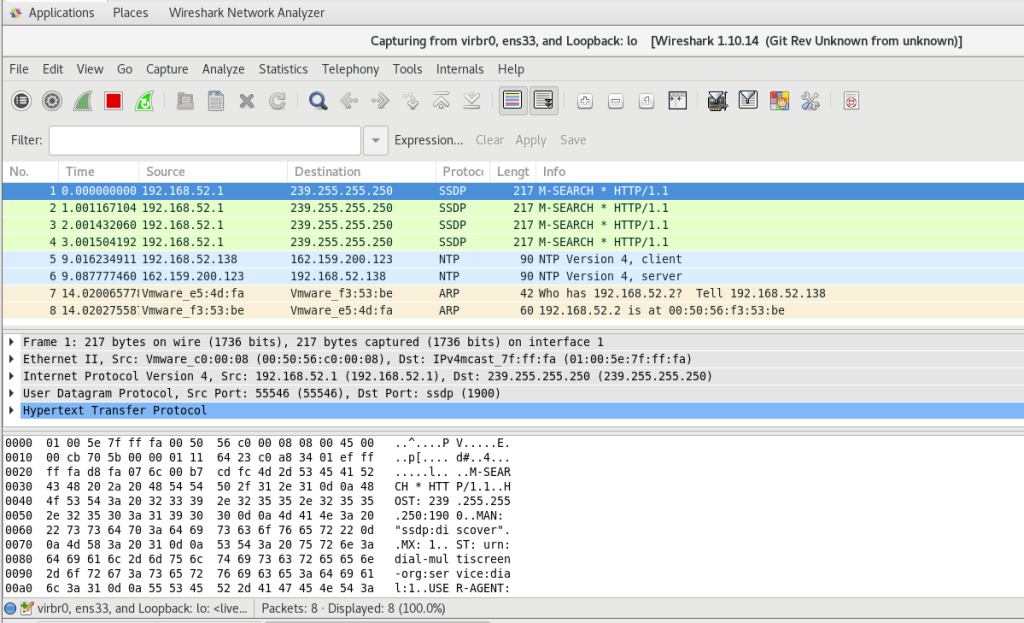Open display filters funnel icon
The image size is (1024, 623).
tap(748, 101)
